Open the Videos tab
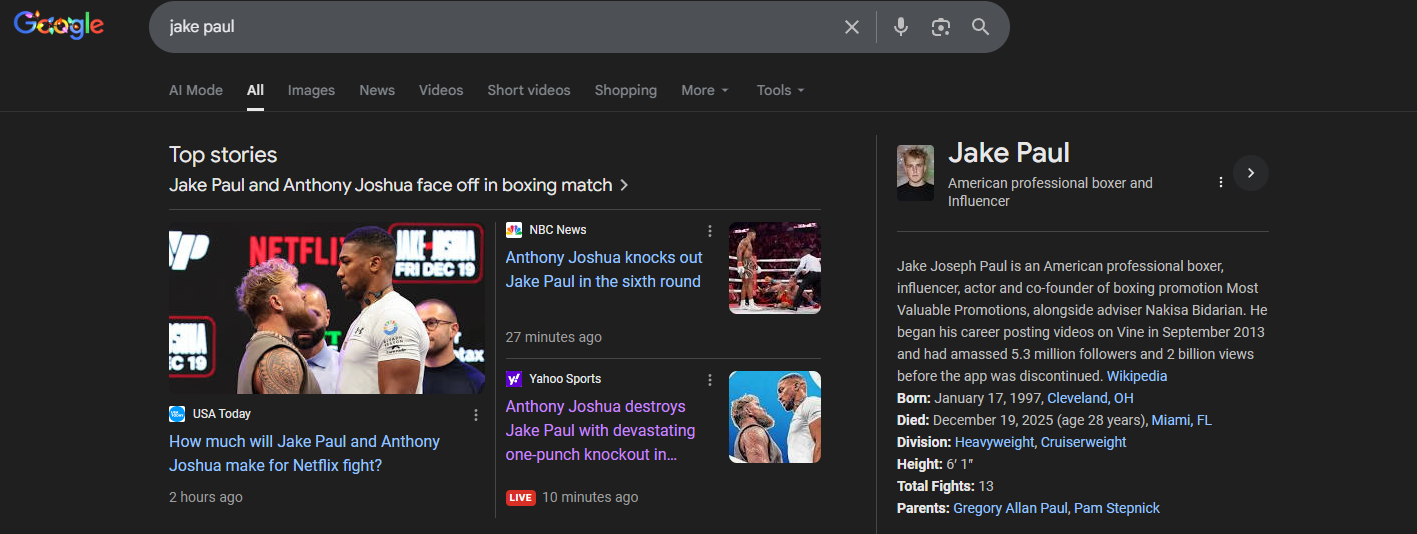The height and width of the screenshot is (534, 1417). (x=441, y=90)
